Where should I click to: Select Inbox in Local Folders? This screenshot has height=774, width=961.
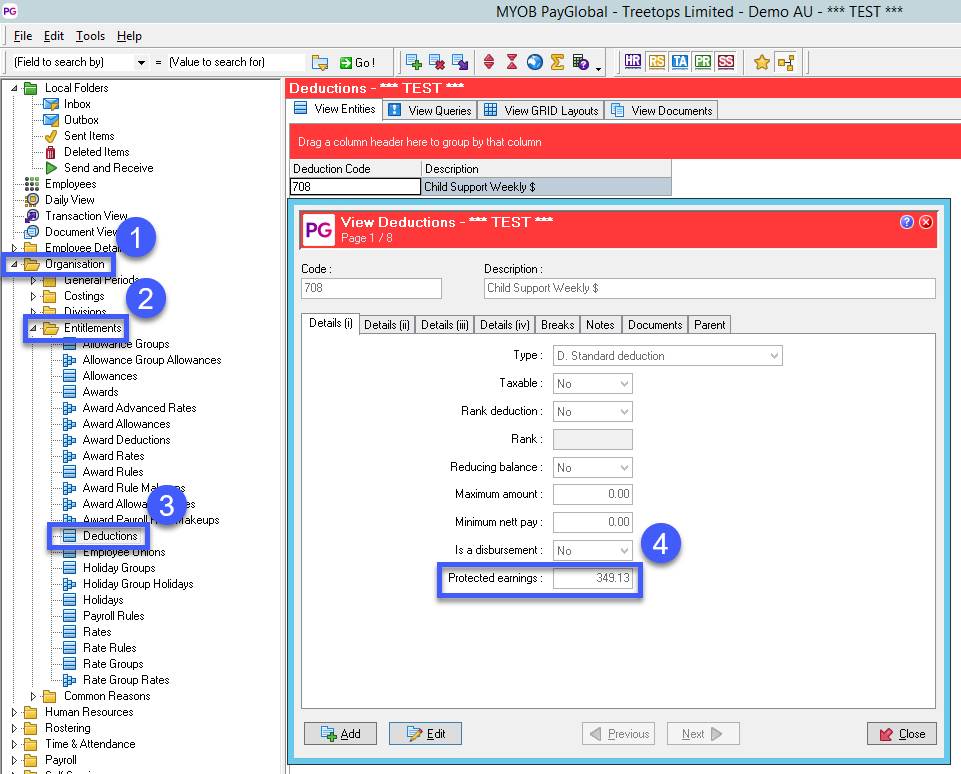point(77,104)
